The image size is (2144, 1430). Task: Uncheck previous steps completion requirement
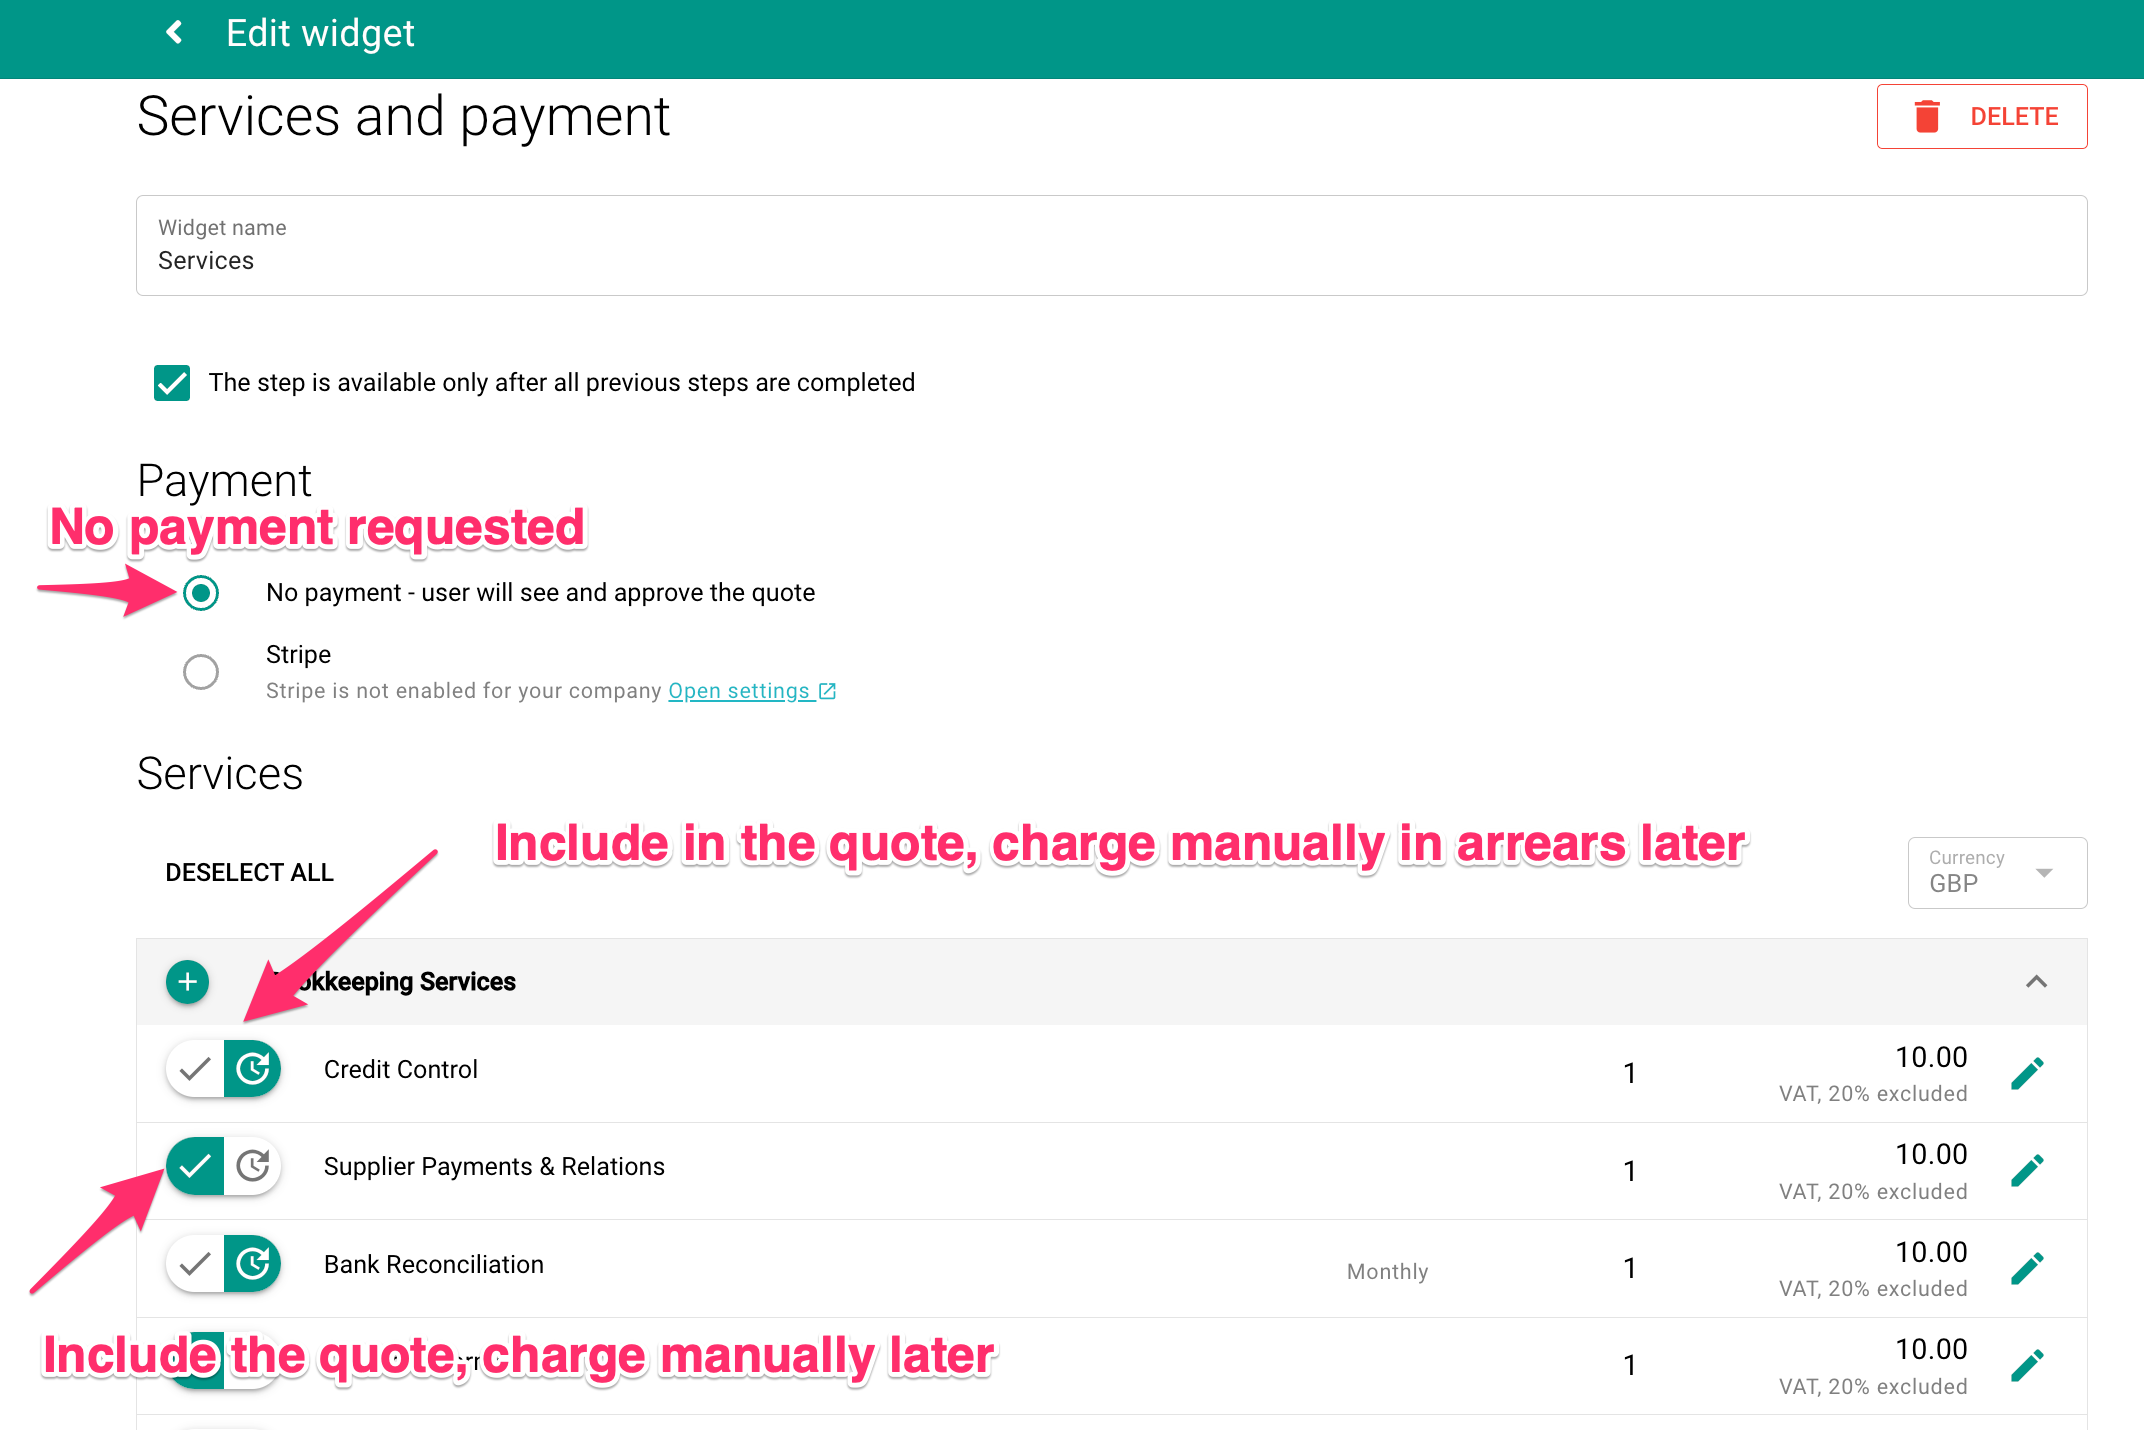pos(171,383)
